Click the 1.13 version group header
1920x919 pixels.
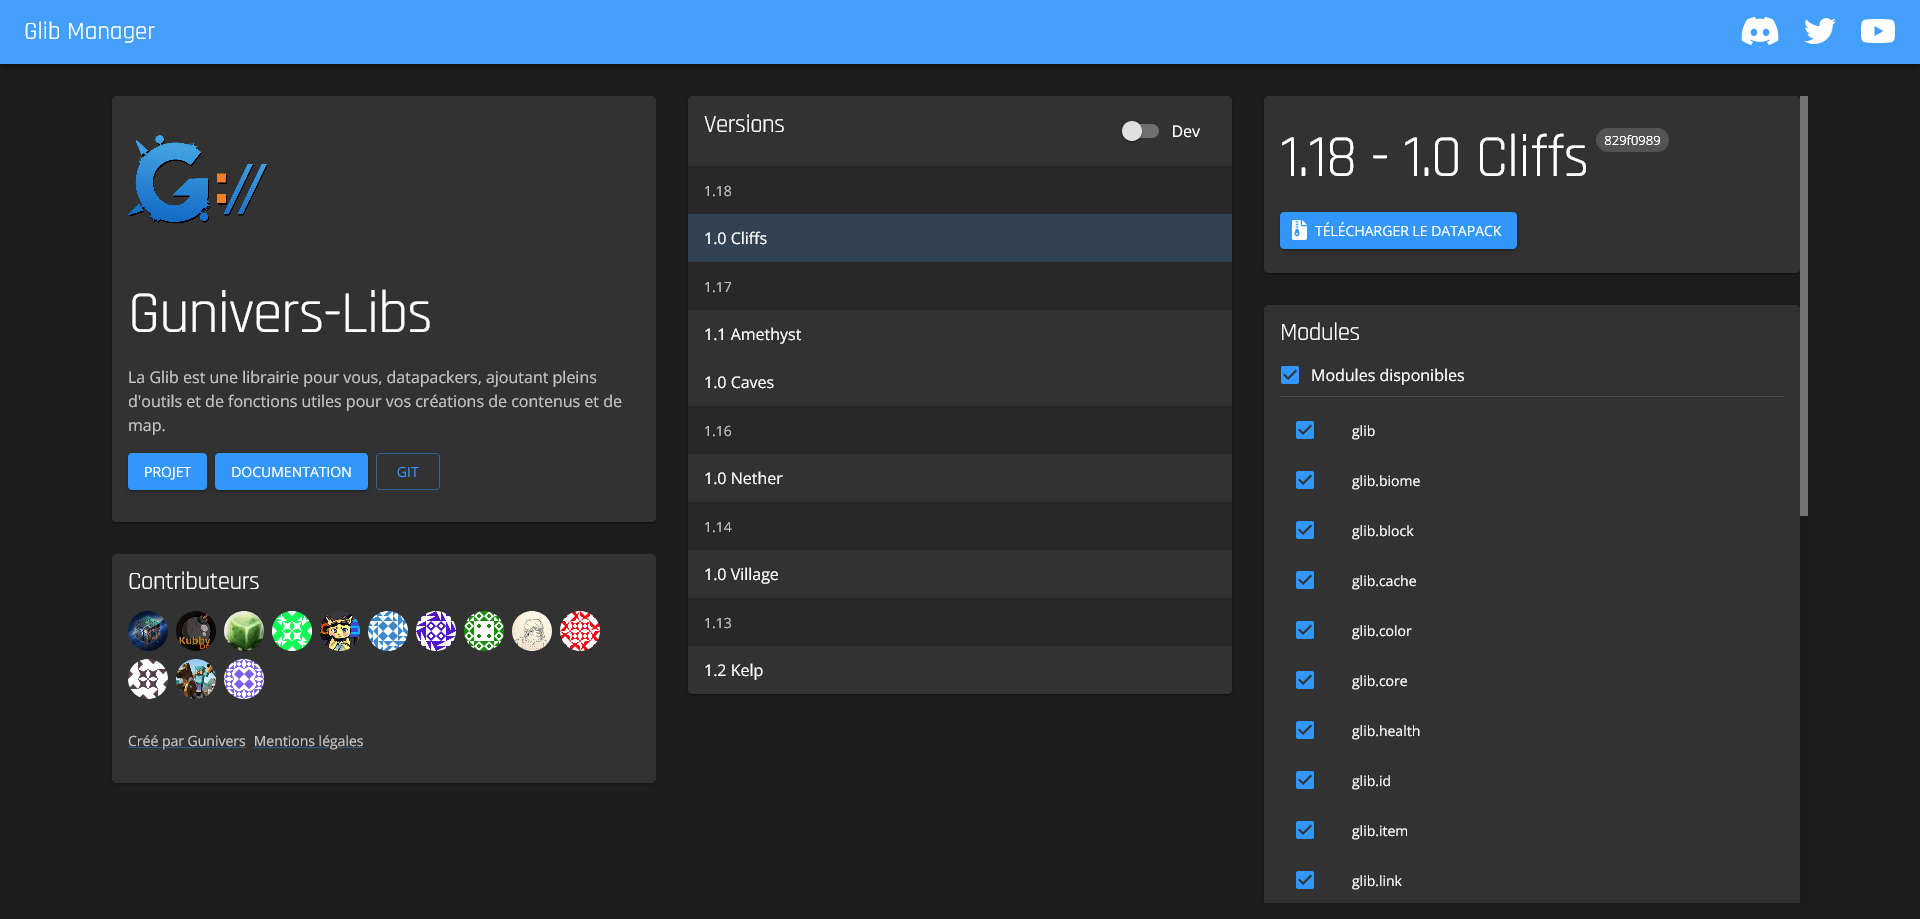[x=960, y=622]
